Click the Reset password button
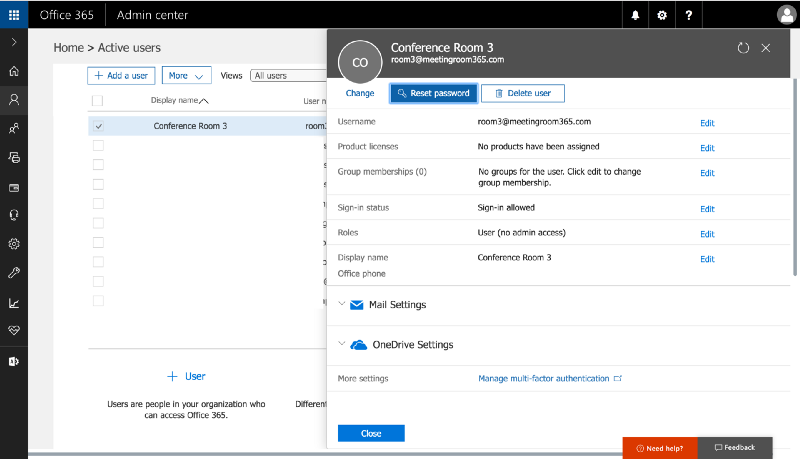Screen dimensions: 800x459 (x=434, y=93)
